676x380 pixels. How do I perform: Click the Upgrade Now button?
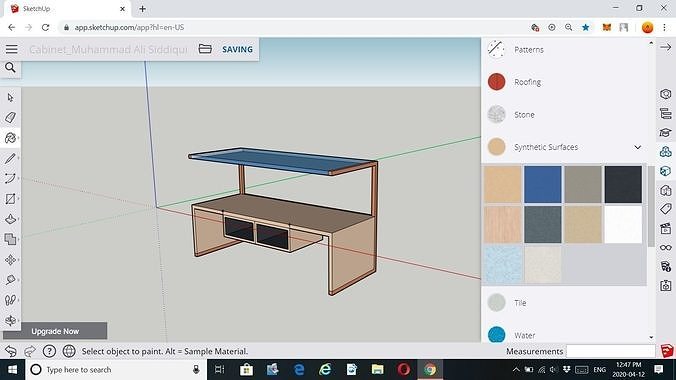coord(55,331)
